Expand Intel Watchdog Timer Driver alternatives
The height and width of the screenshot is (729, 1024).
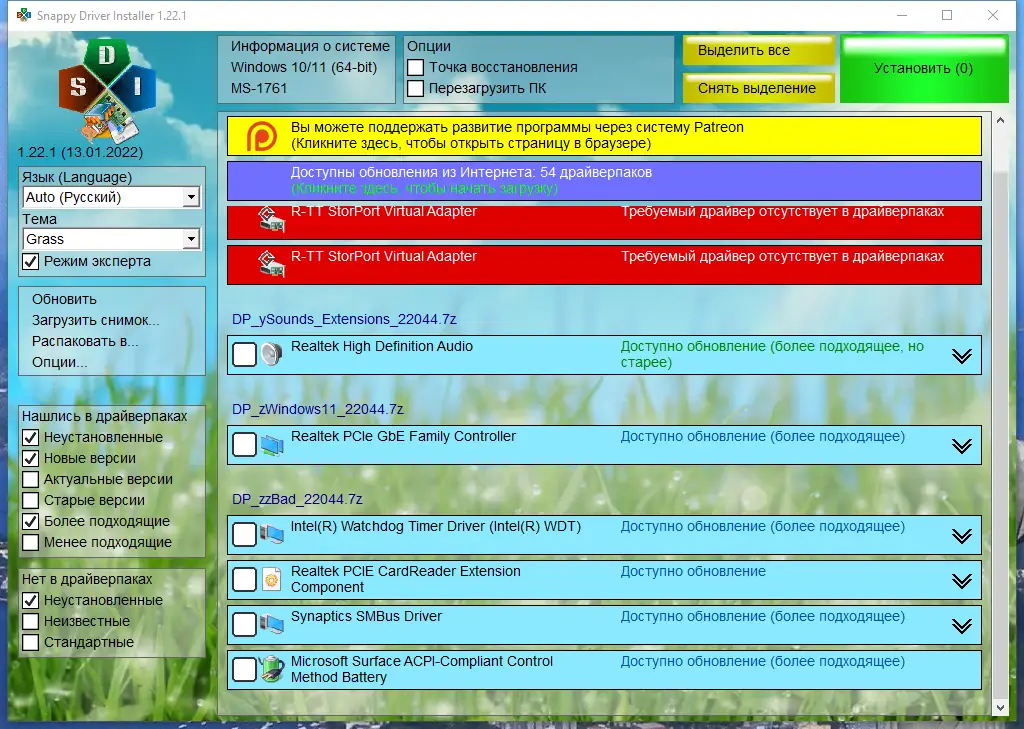pyautogui.click(x=961, y=536)
